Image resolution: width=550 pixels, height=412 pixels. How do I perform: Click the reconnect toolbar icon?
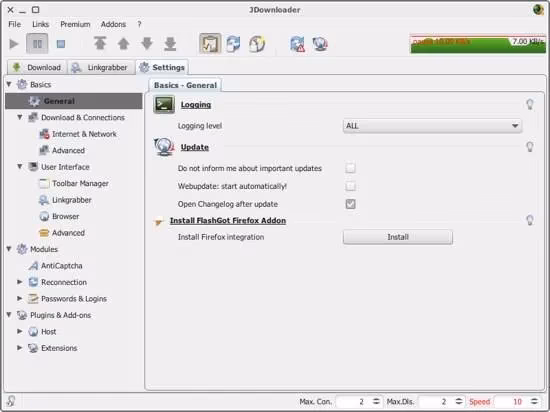pos(233,43)
